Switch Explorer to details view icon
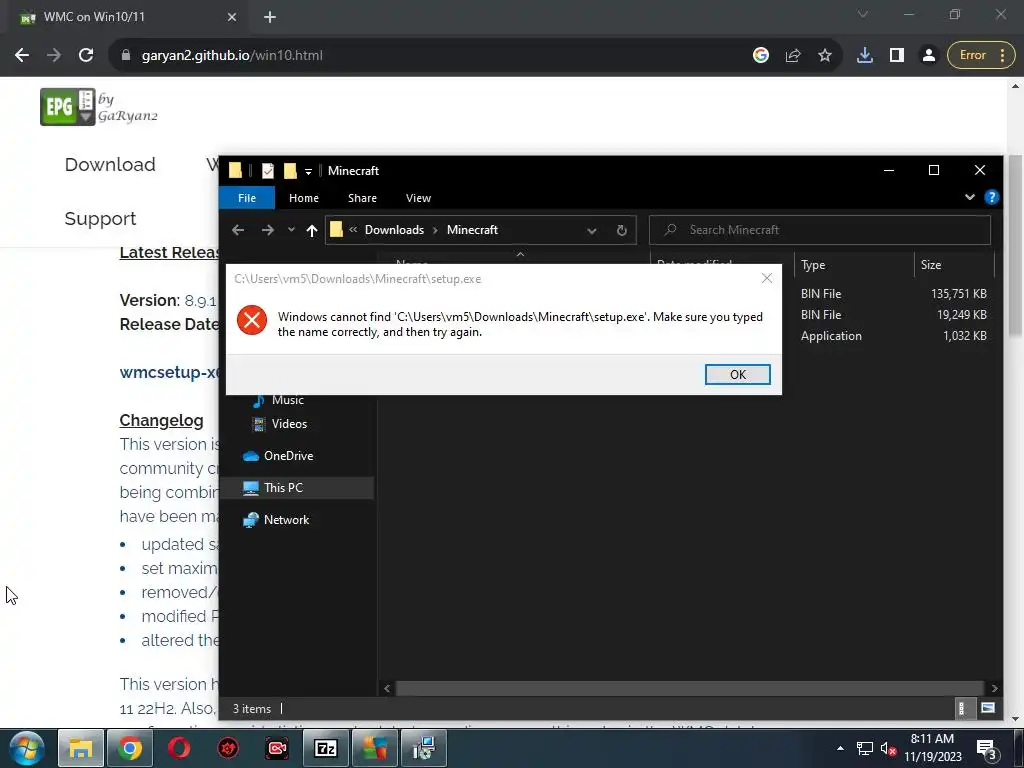 coord(961,708)
